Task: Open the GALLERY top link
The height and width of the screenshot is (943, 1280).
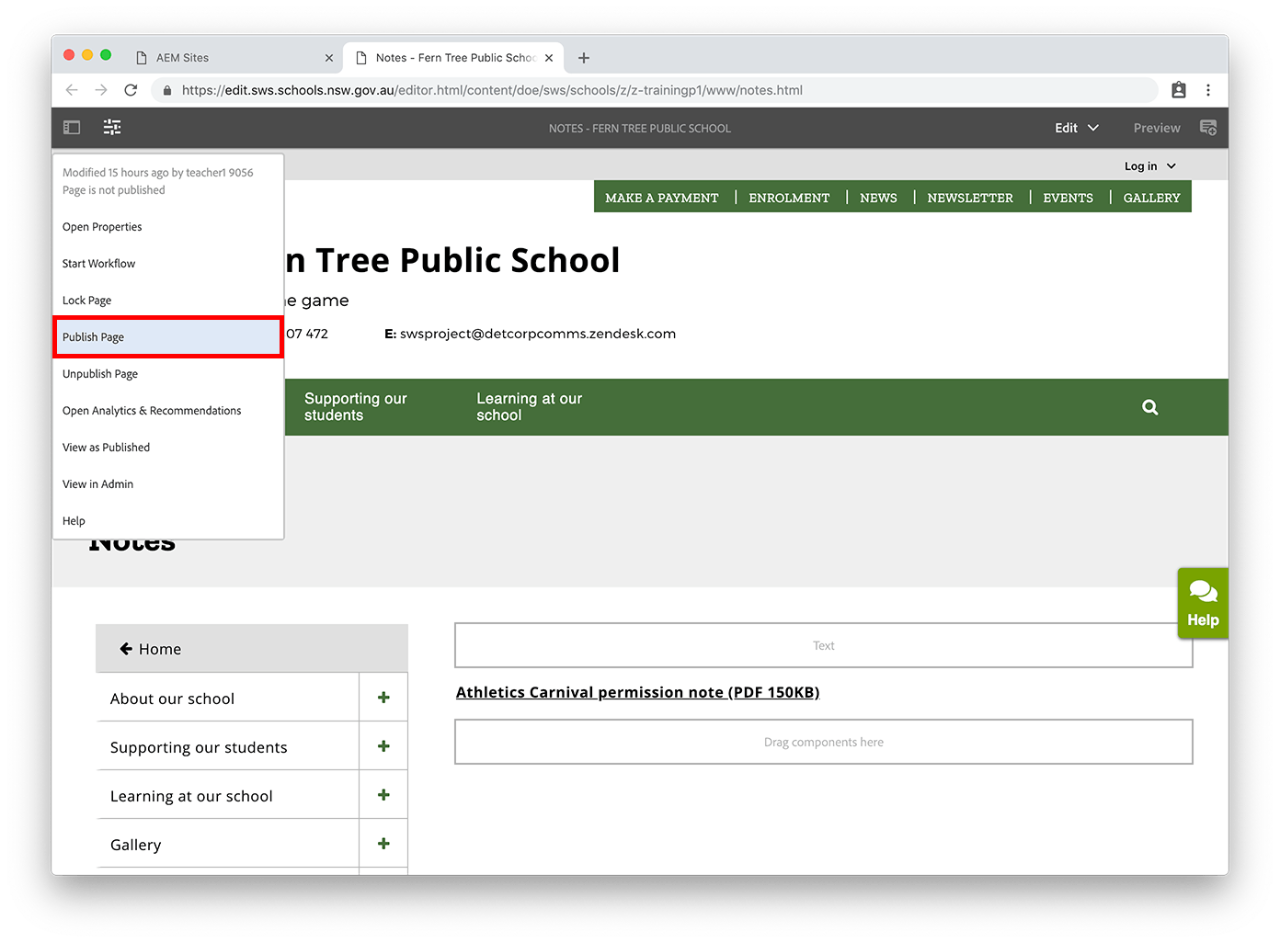Action: [x=1152, y=198]
